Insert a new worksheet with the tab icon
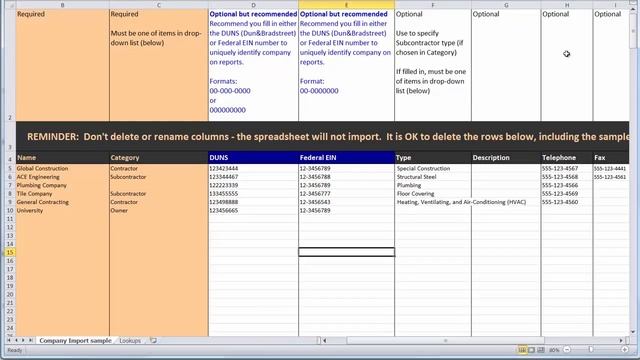 click(153, 340)
